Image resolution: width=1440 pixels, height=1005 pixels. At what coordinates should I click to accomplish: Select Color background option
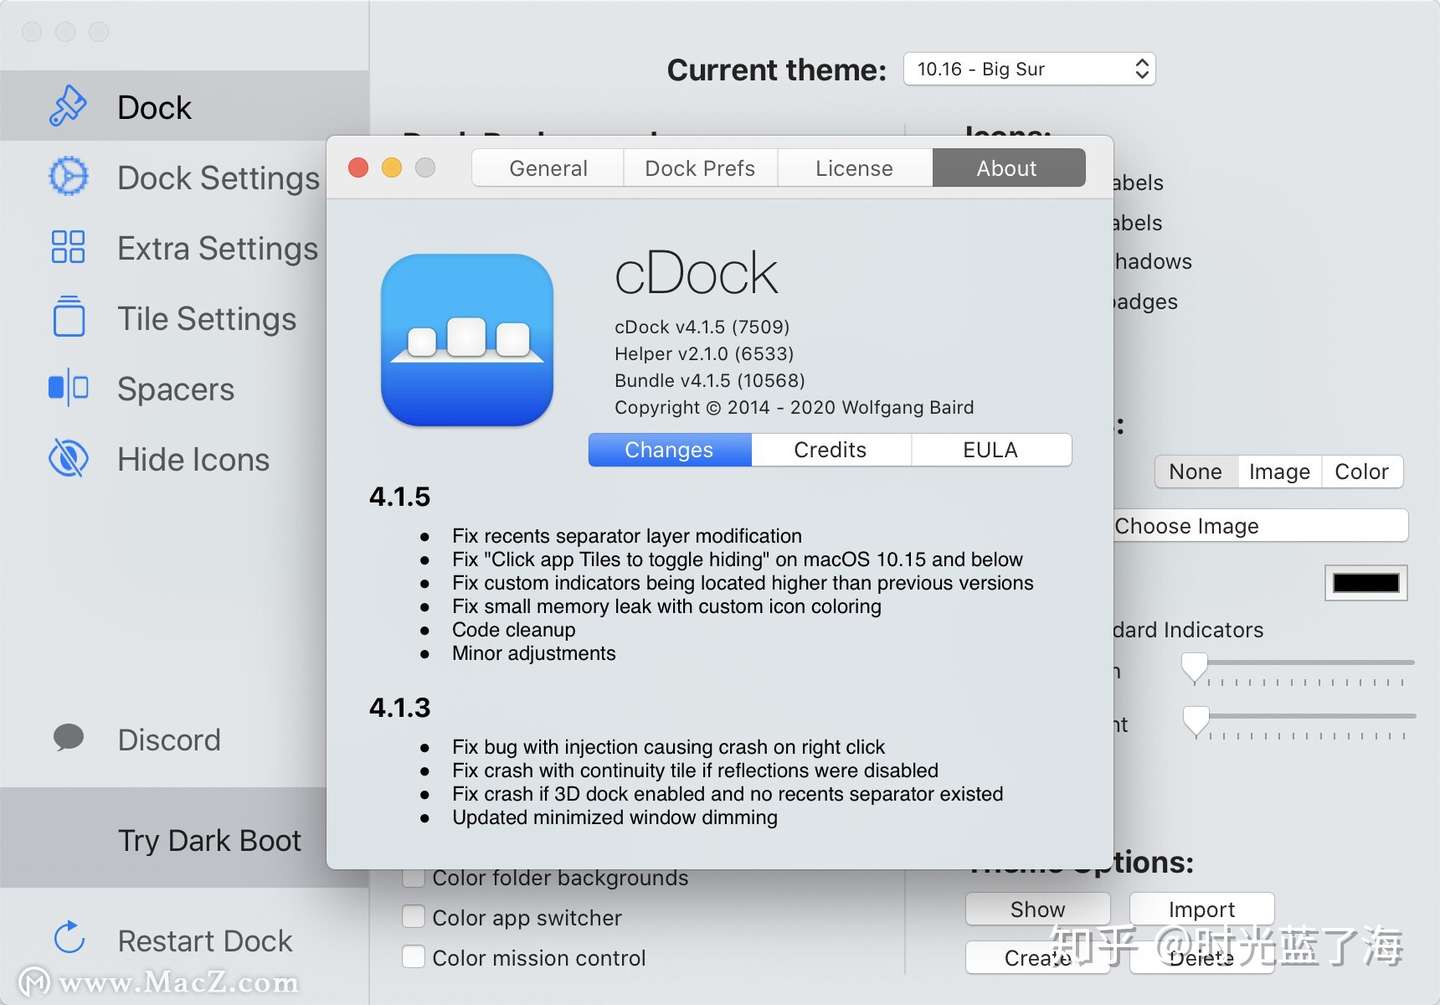1362,471
